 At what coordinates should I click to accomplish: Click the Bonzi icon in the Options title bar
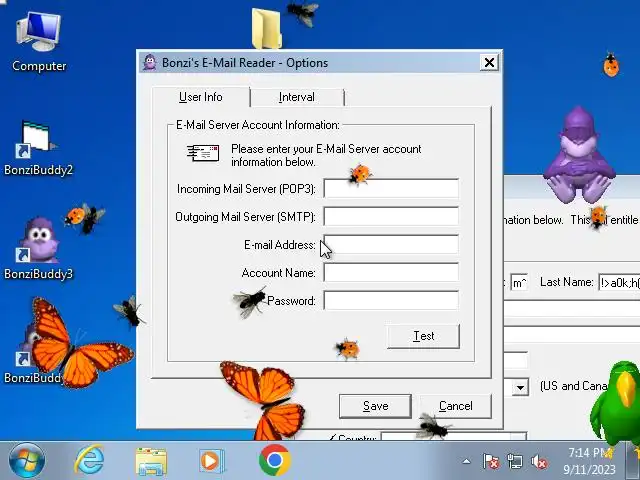(150, 62)
